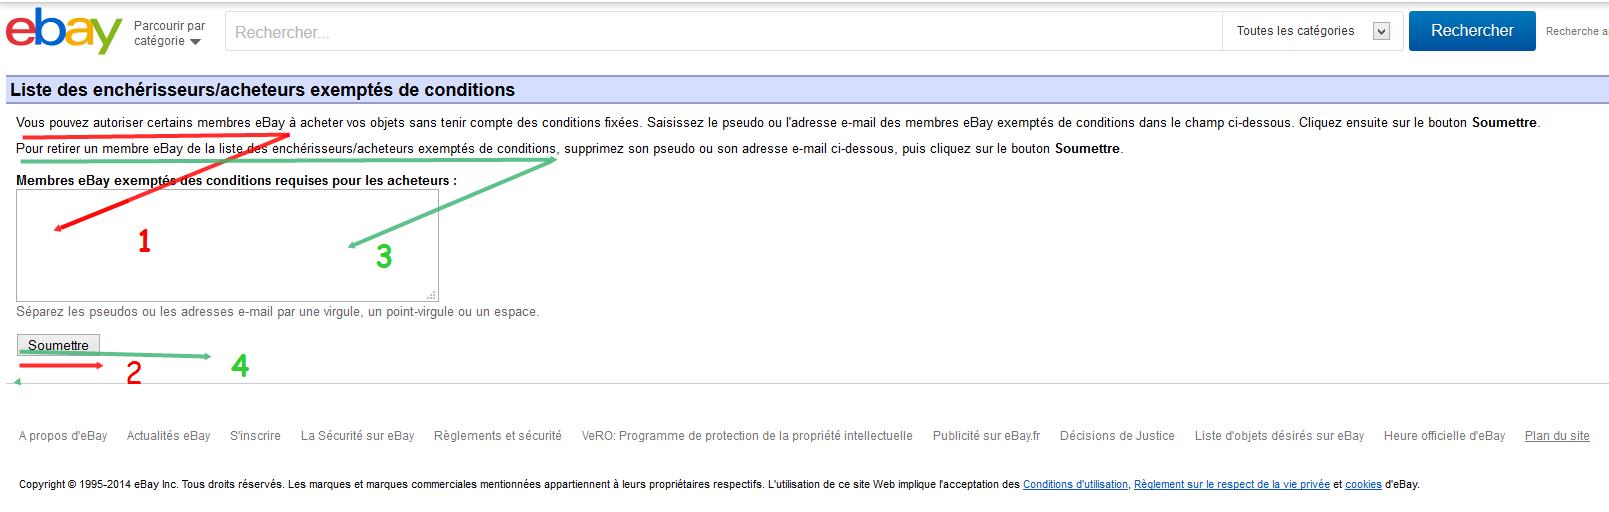Open the A propos d'eBay footer link
Viewport: 1609px width, 512px height.
63,436
